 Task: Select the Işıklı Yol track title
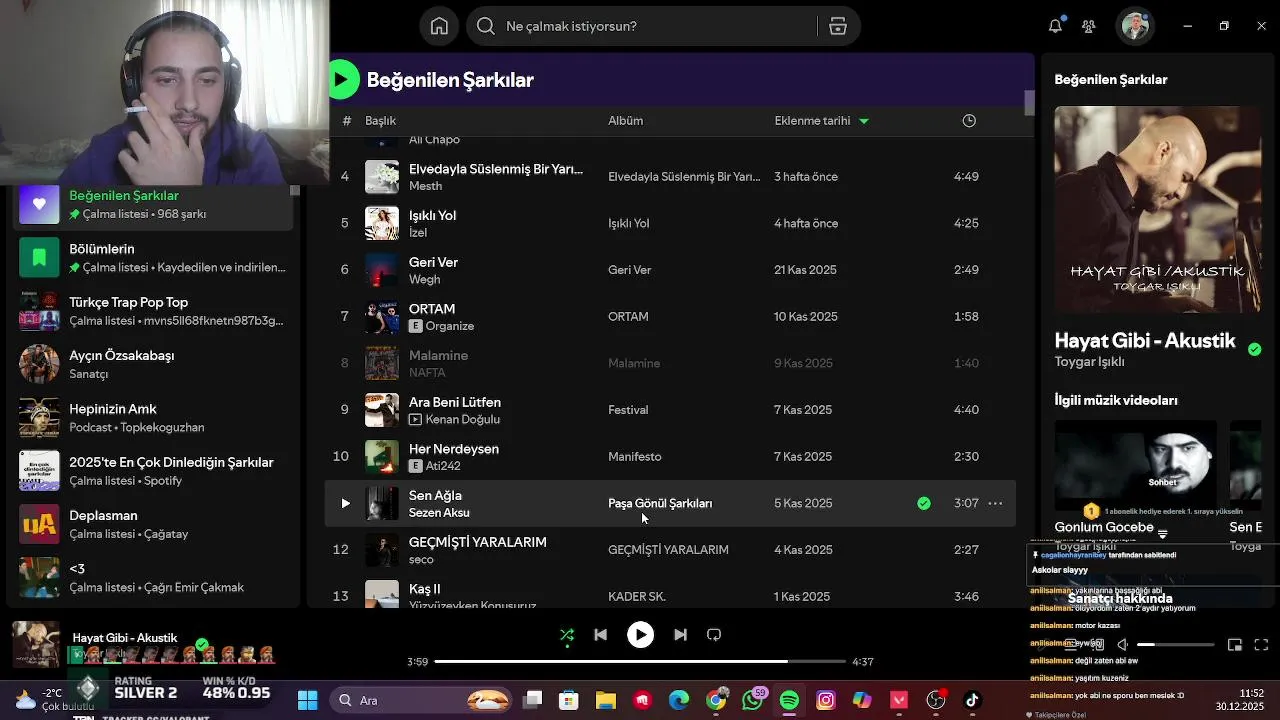point(432,215)
